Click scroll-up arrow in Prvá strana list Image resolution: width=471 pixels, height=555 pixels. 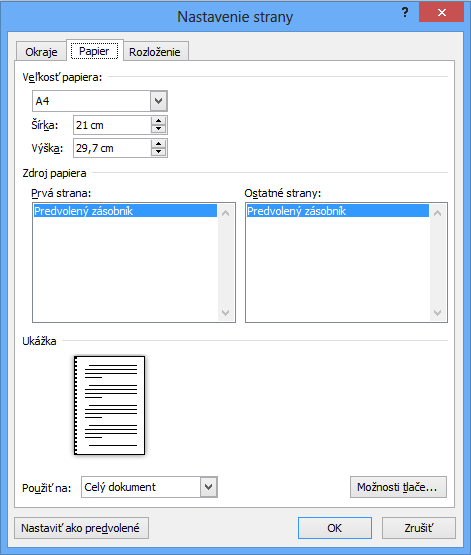pos(226,213)
